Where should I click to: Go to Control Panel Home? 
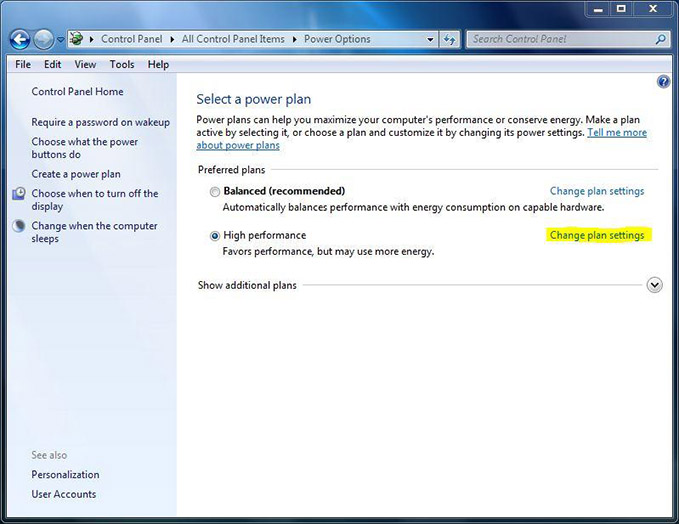click(78, 91)
